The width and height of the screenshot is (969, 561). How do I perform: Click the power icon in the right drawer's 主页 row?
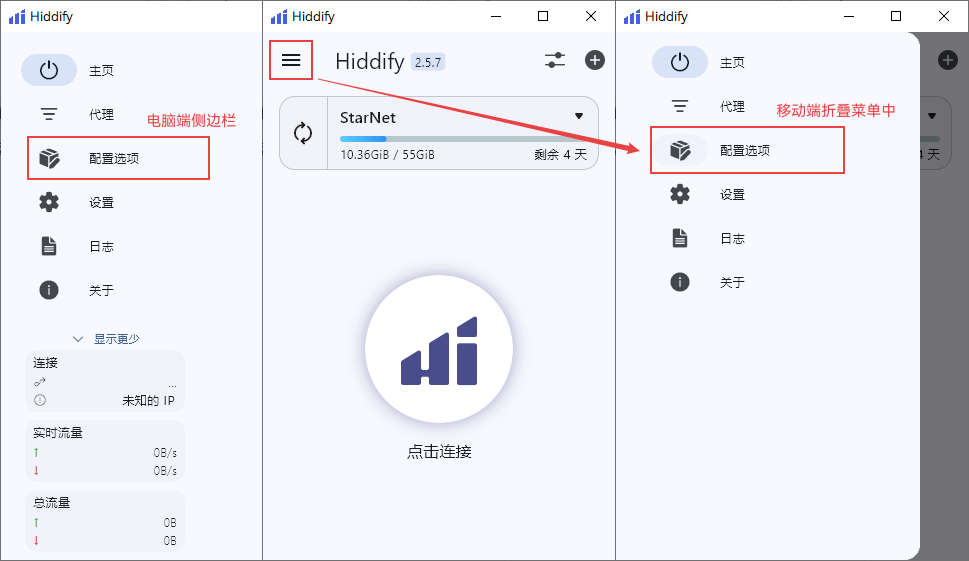tap(680, 62)
